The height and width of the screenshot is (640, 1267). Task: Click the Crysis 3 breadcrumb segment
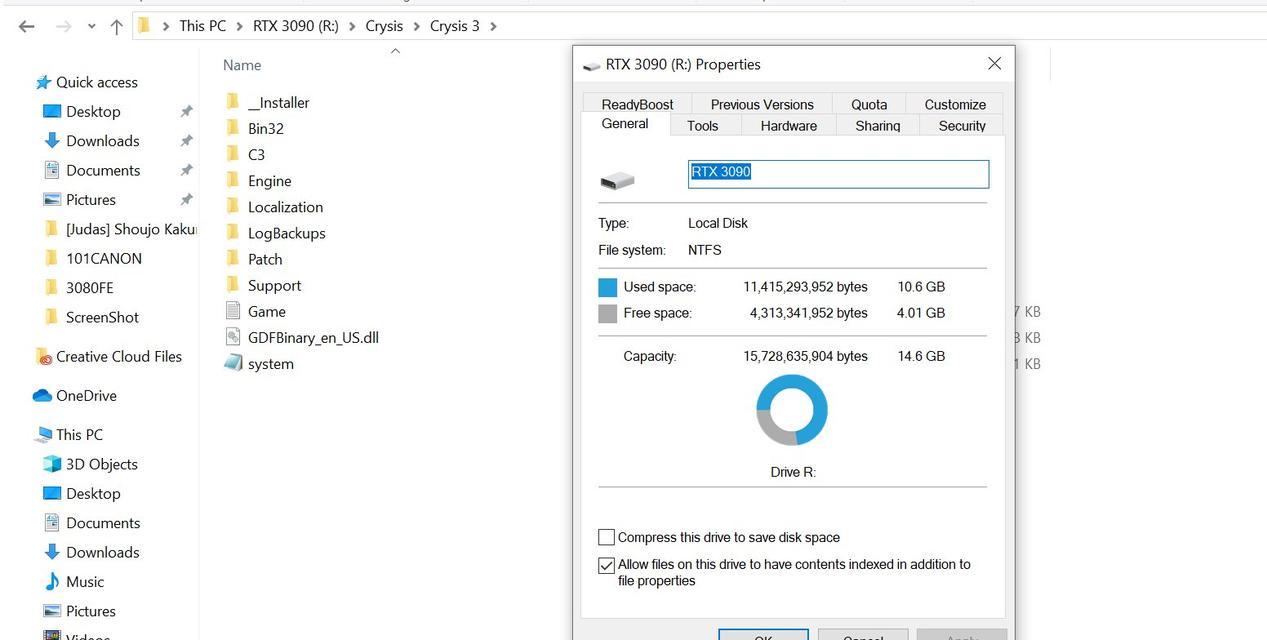click(x=455, y=26)
